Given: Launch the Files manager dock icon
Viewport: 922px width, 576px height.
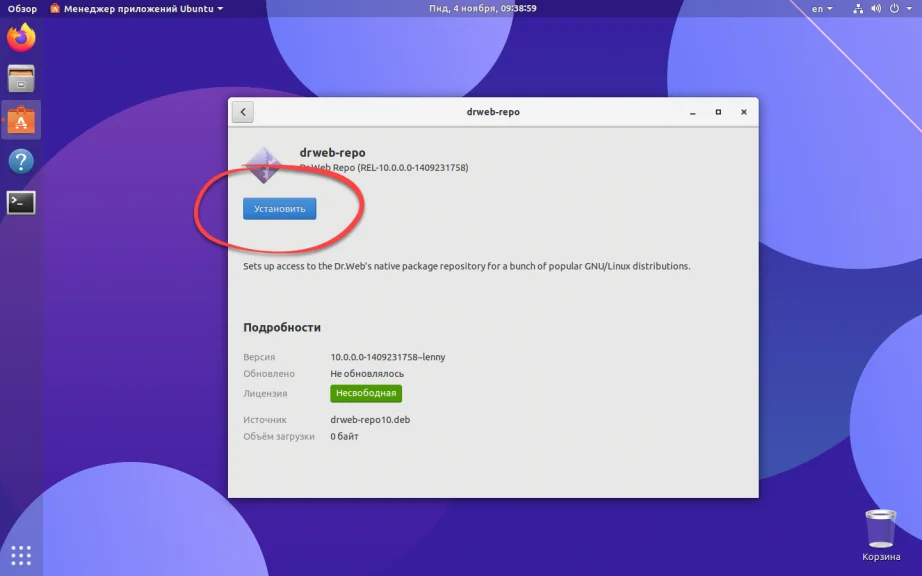Looking at the screenshot, I should point(21,78).
